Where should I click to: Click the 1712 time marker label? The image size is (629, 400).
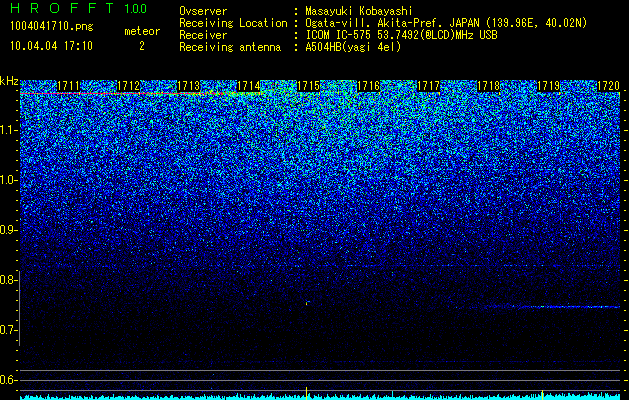click(x=128, y=86)
